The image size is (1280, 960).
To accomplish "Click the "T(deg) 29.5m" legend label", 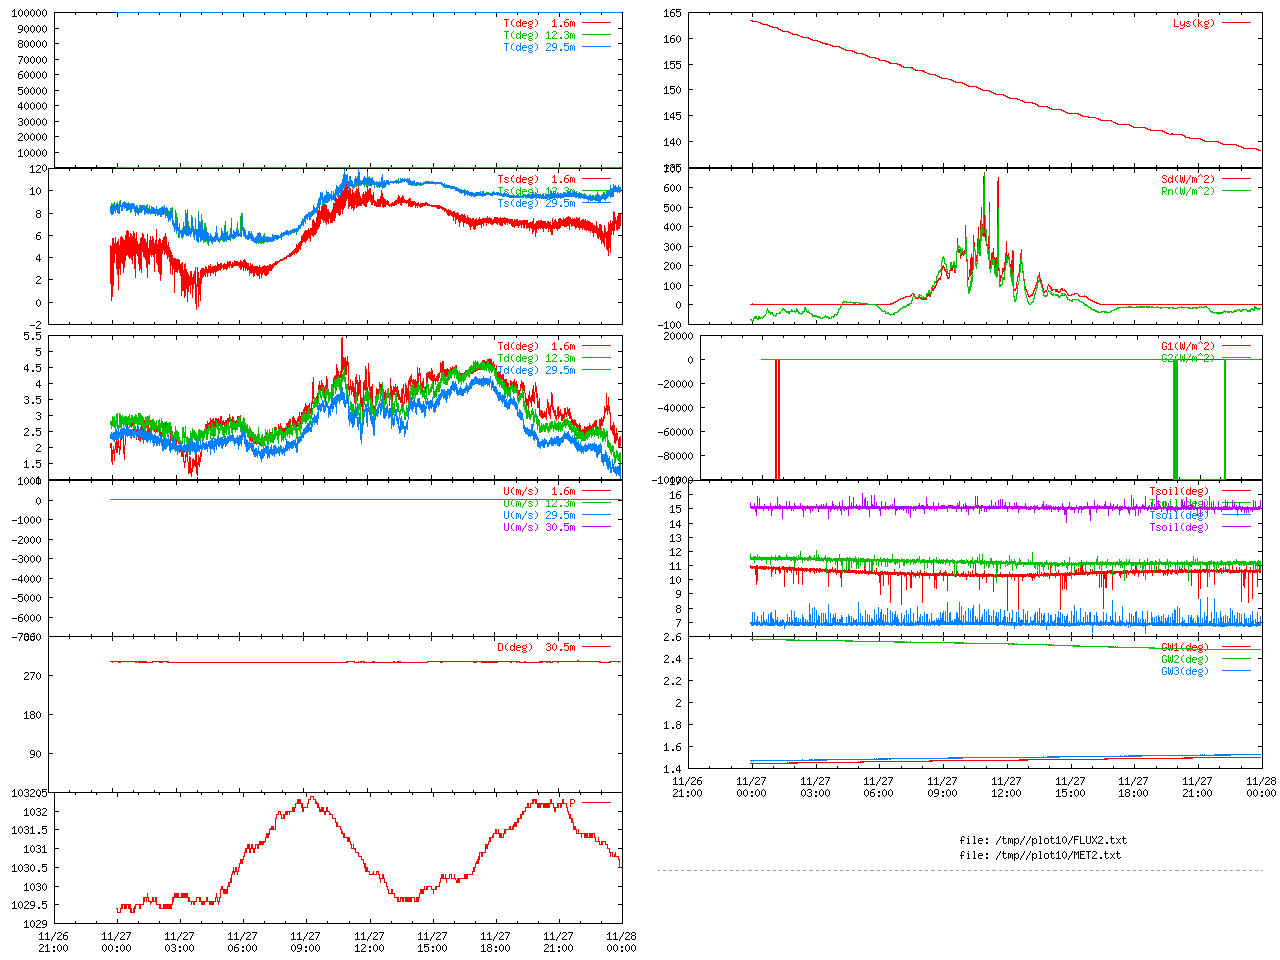I will point(539,47).
